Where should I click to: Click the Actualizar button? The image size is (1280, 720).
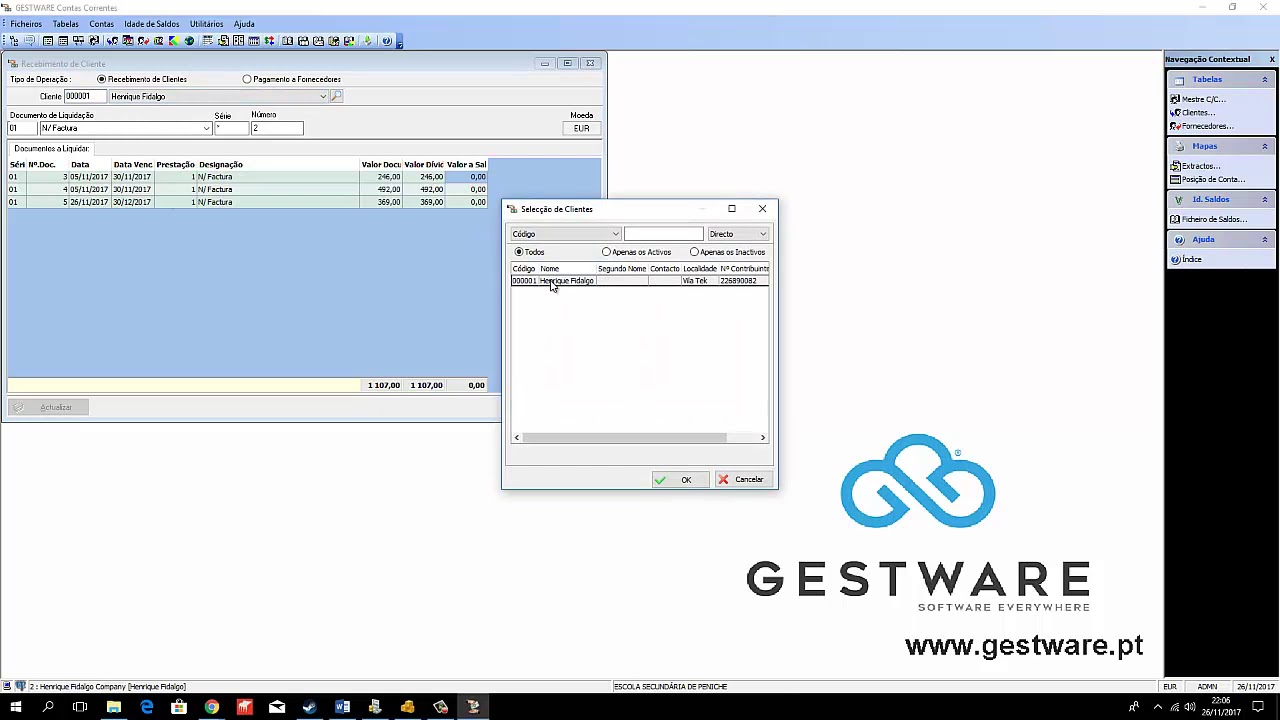point(47,408)
